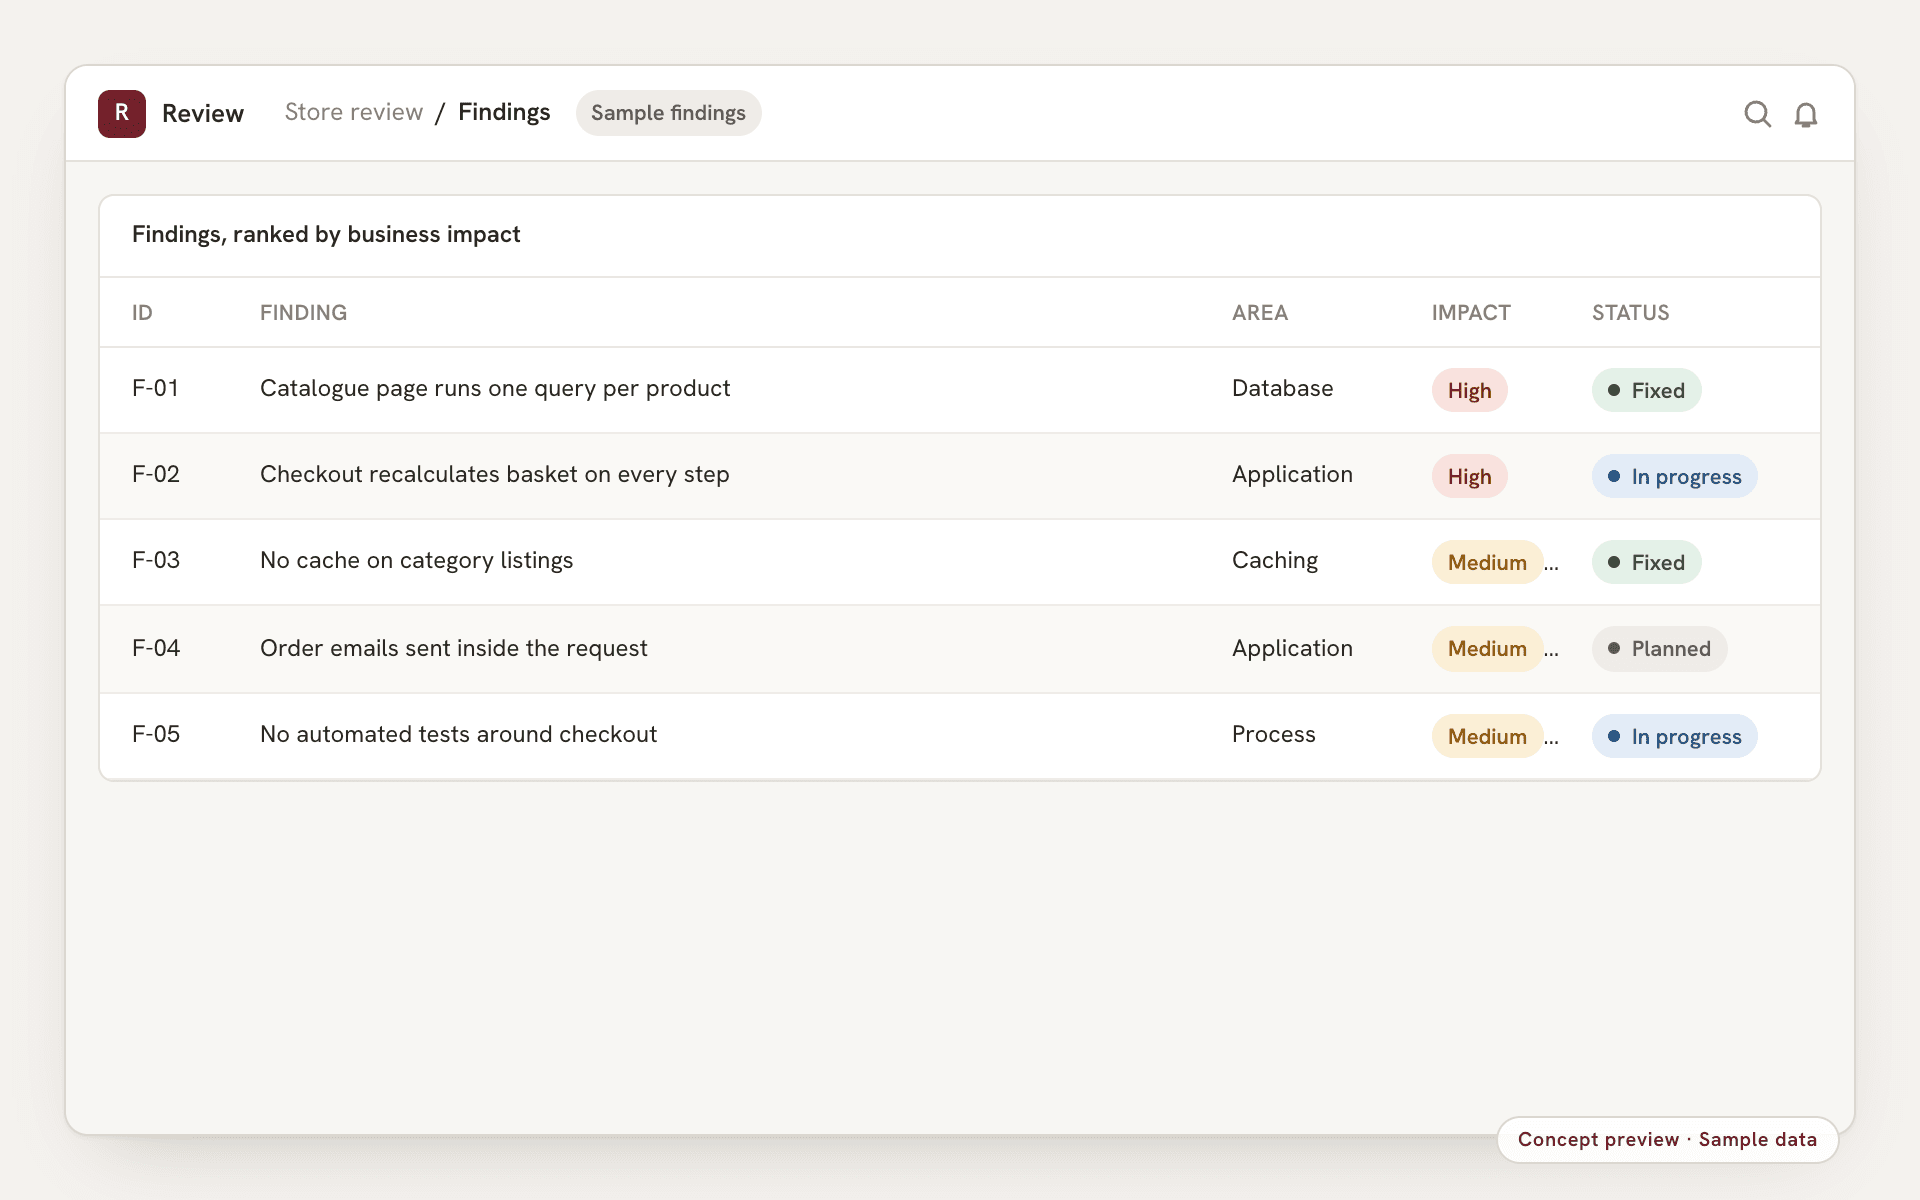Open 'Checkout recalculates basket on every step'
Image resolution: width=1920 pixels, height=1200 pixels.
(494, 474)
